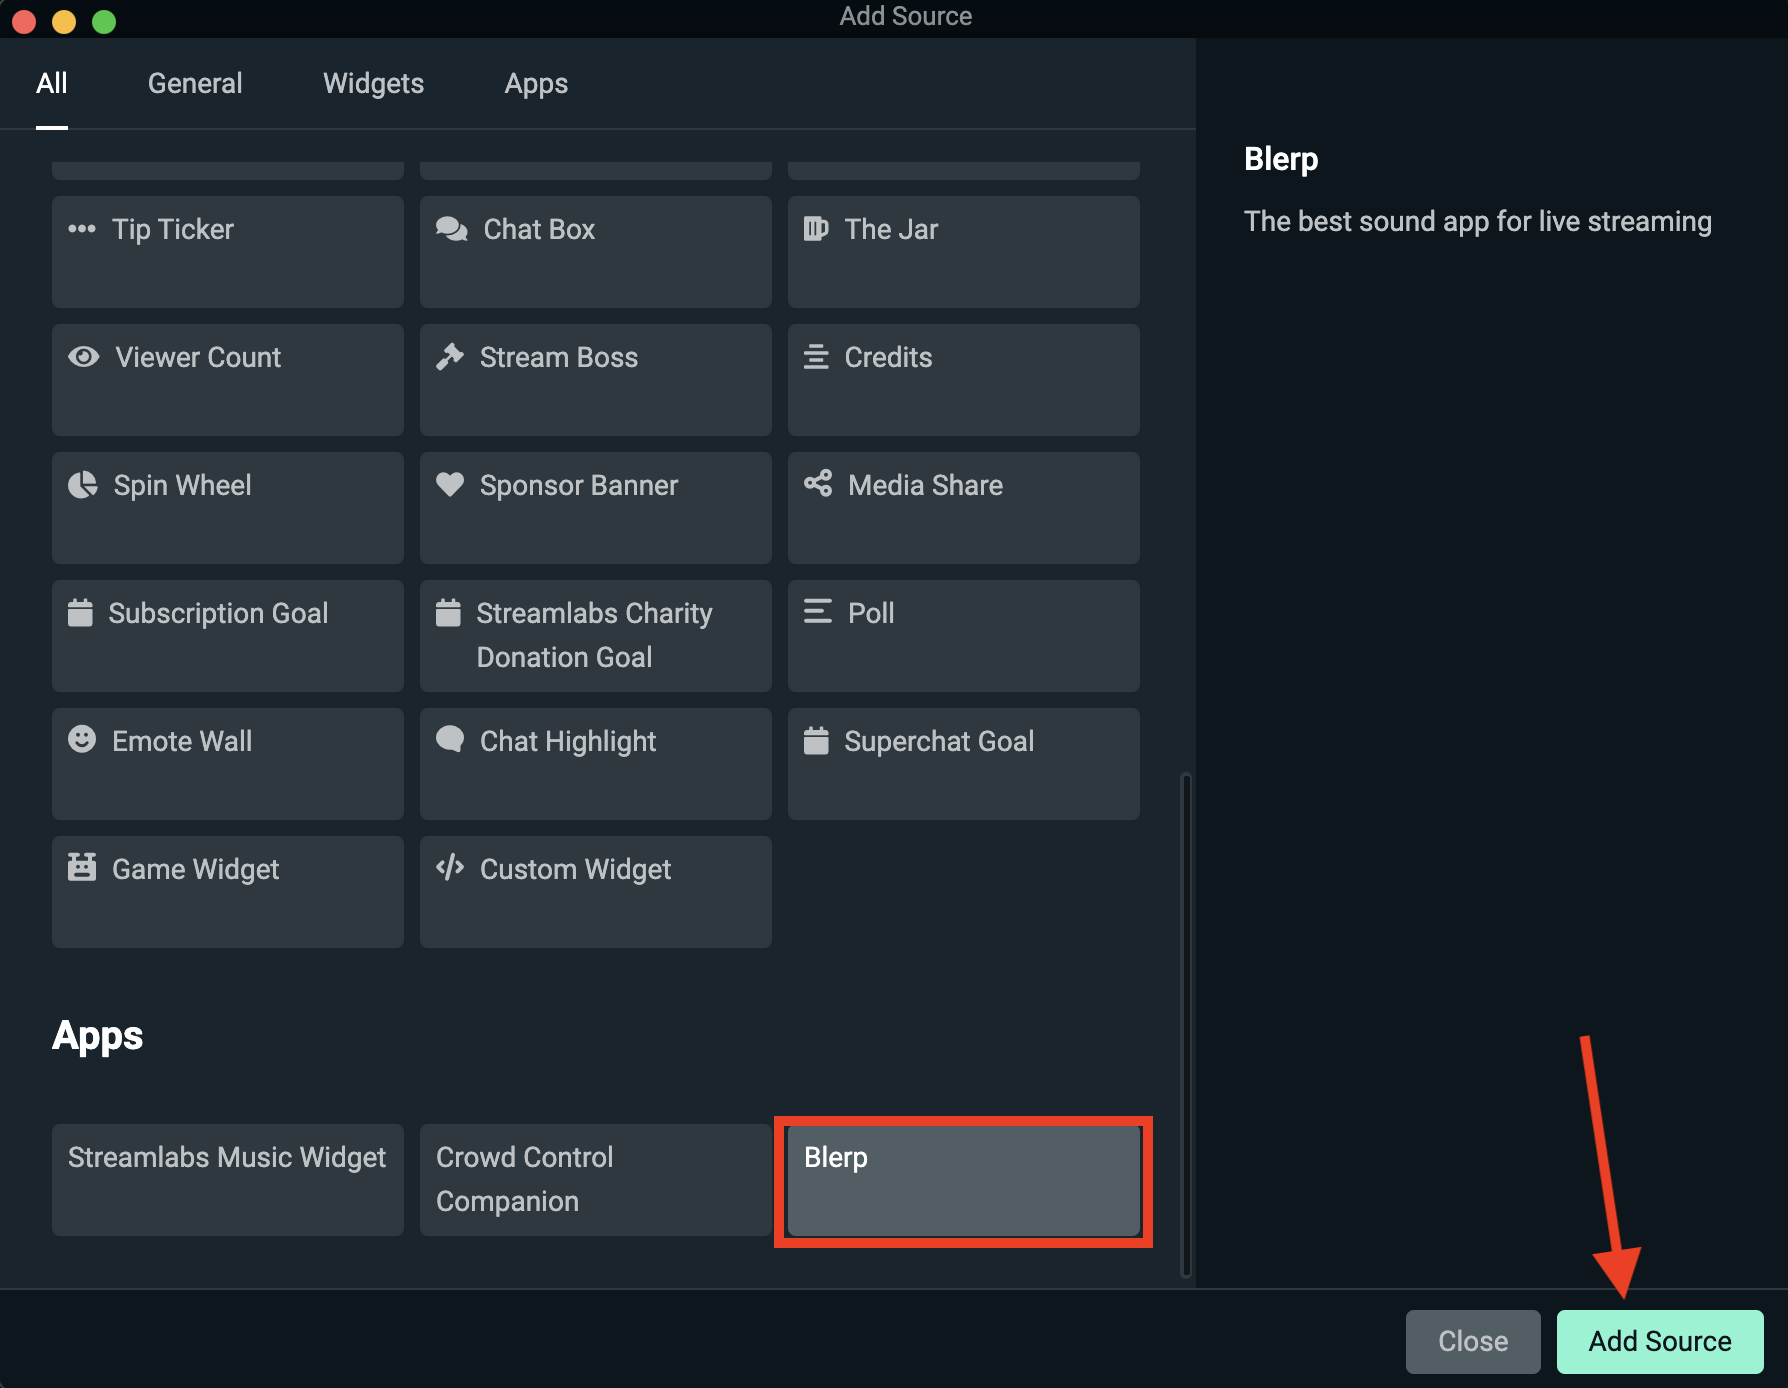Switch to the General tab
This screenshot has width=1788, height=1388.
(195, 83)
